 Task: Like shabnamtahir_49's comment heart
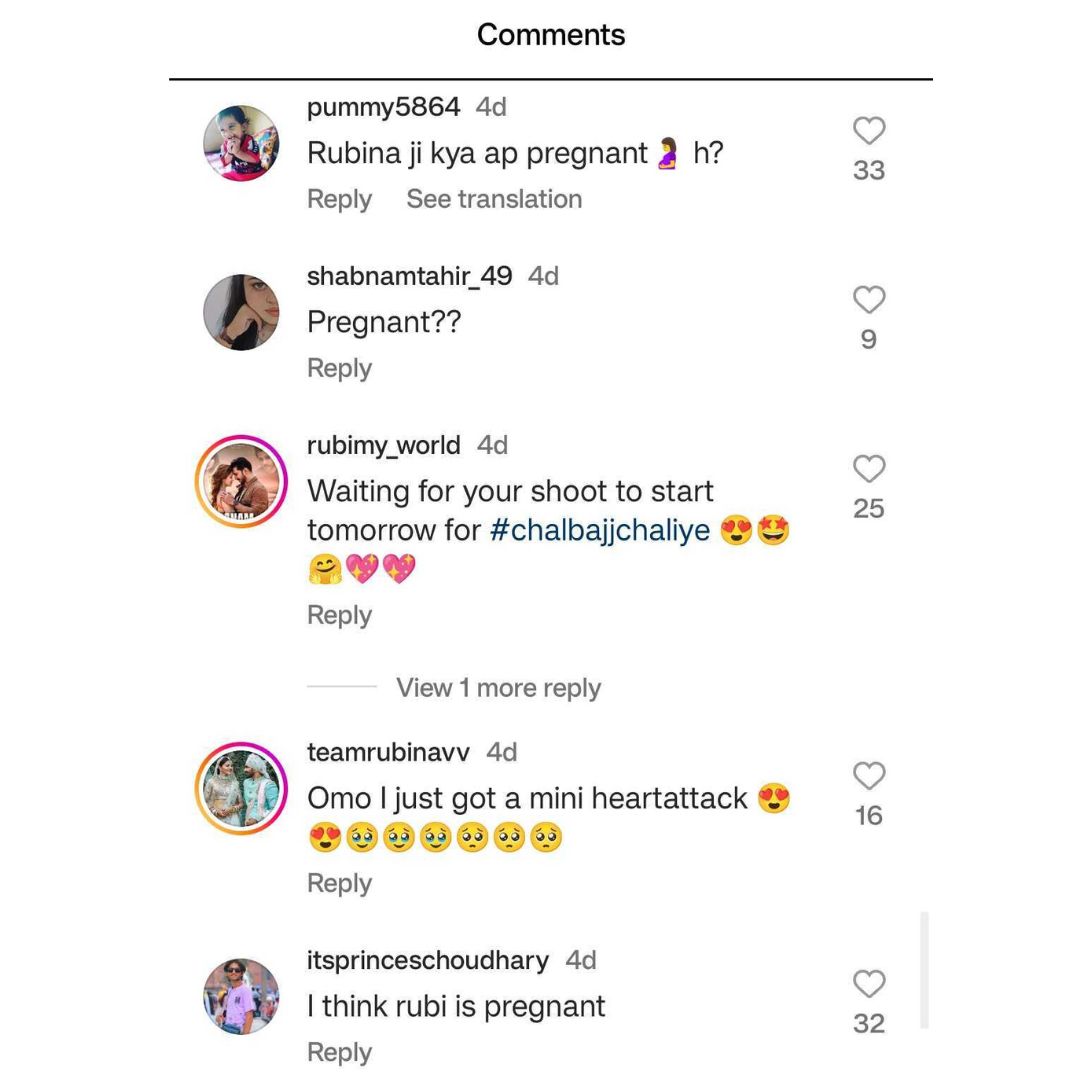(x=869, y=300)
